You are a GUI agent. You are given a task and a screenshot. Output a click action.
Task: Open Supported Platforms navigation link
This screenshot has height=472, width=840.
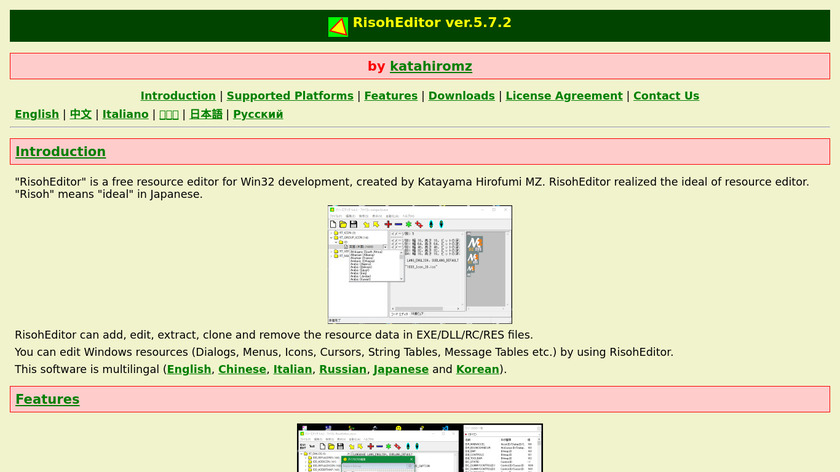pos(290,96)
